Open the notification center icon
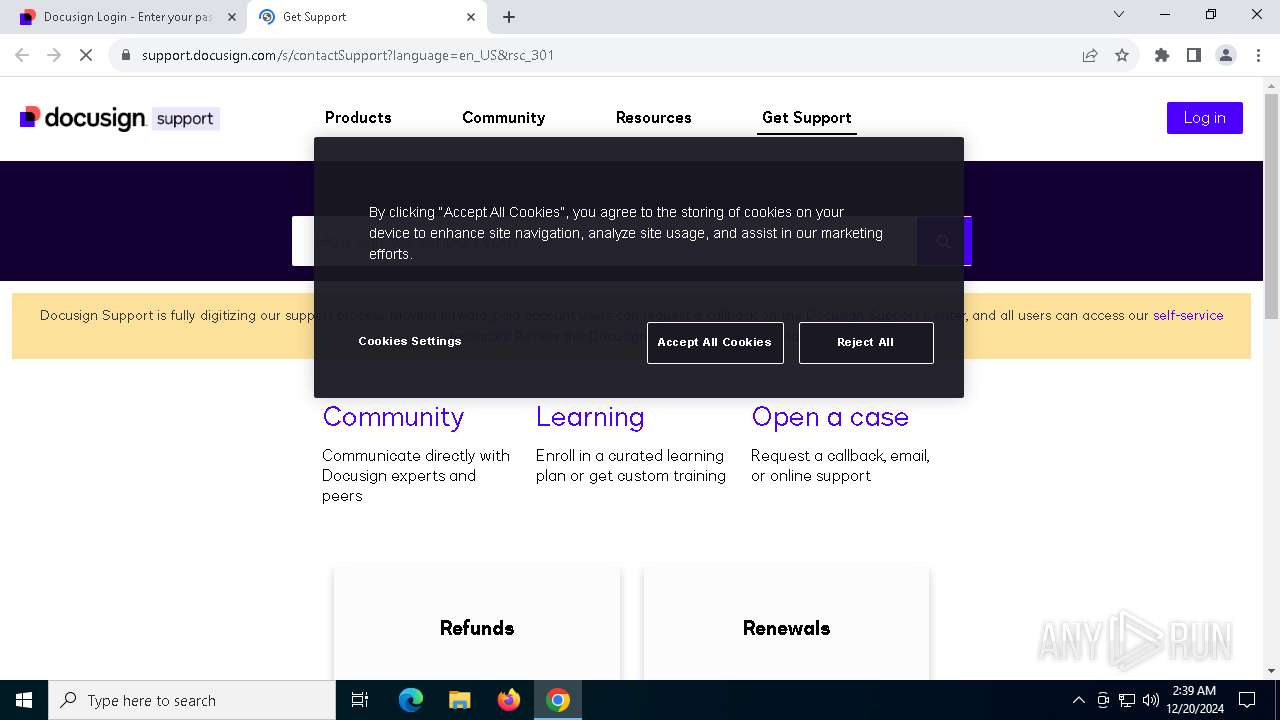1280x720 pixels. [1247, 700]
